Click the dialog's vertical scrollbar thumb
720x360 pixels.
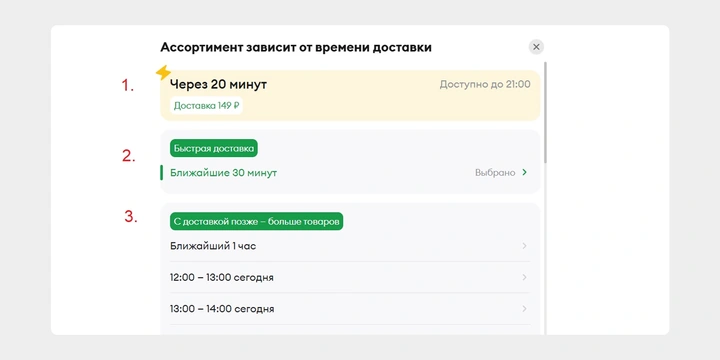tap(546, 112)
